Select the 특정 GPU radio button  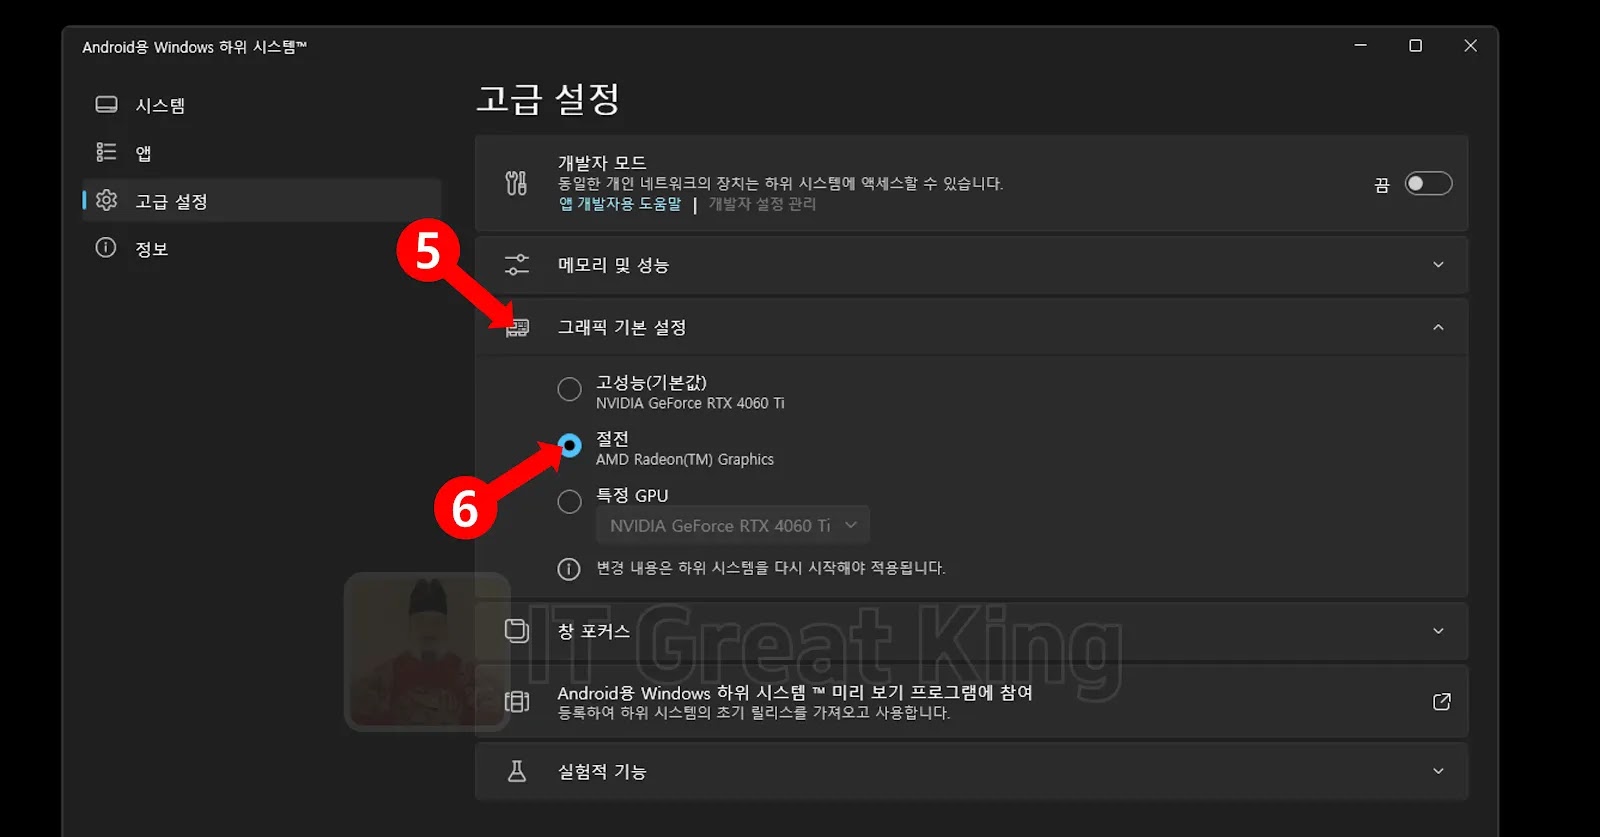569,502
